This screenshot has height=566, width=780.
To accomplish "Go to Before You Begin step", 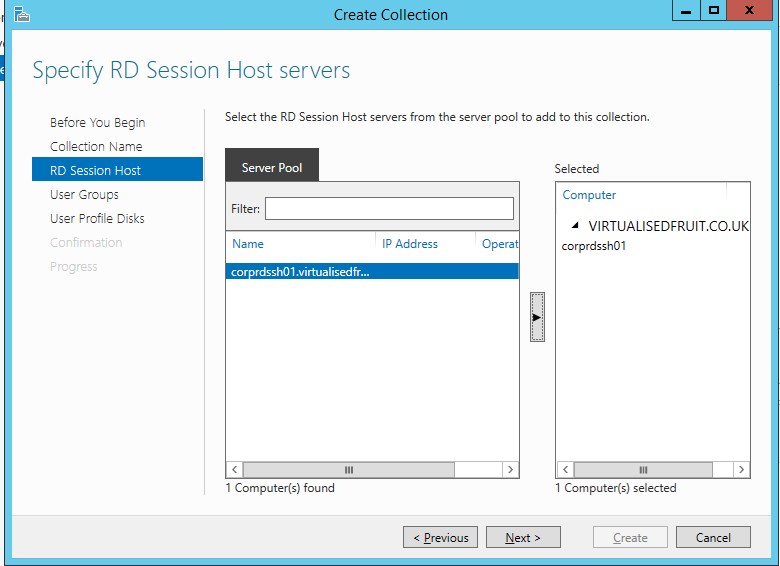I will (98, 123).
